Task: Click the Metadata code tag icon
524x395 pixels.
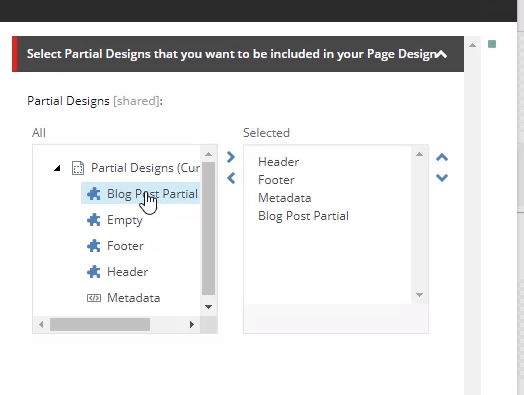Action: 94,298
